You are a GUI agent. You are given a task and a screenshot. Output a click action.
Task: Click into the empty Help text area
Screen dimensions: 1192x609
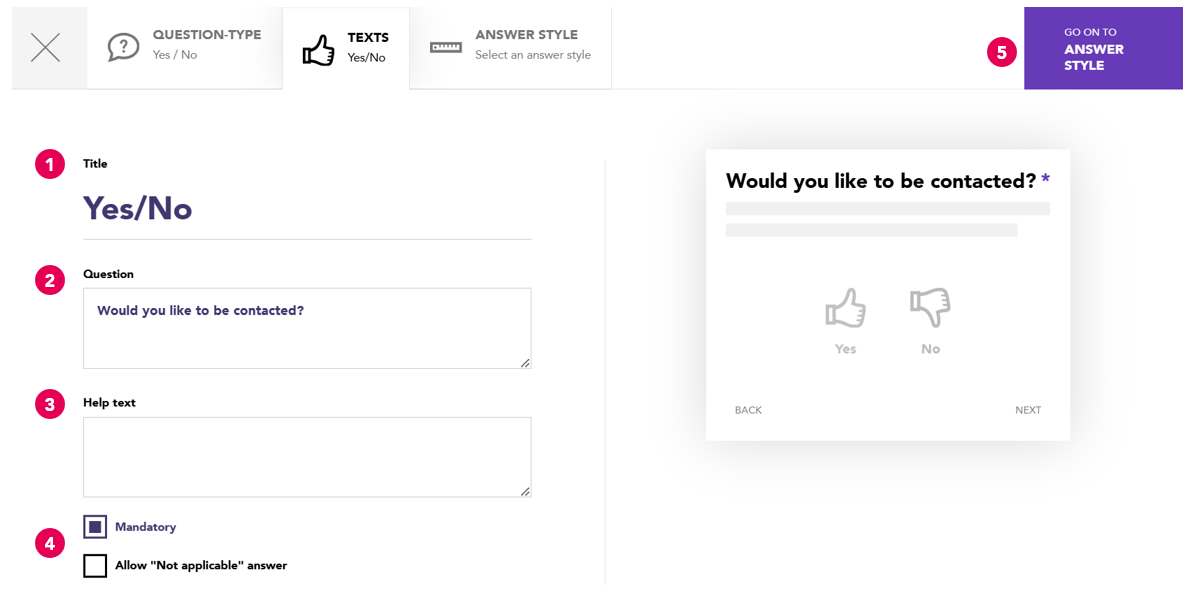tap(307, 457)
